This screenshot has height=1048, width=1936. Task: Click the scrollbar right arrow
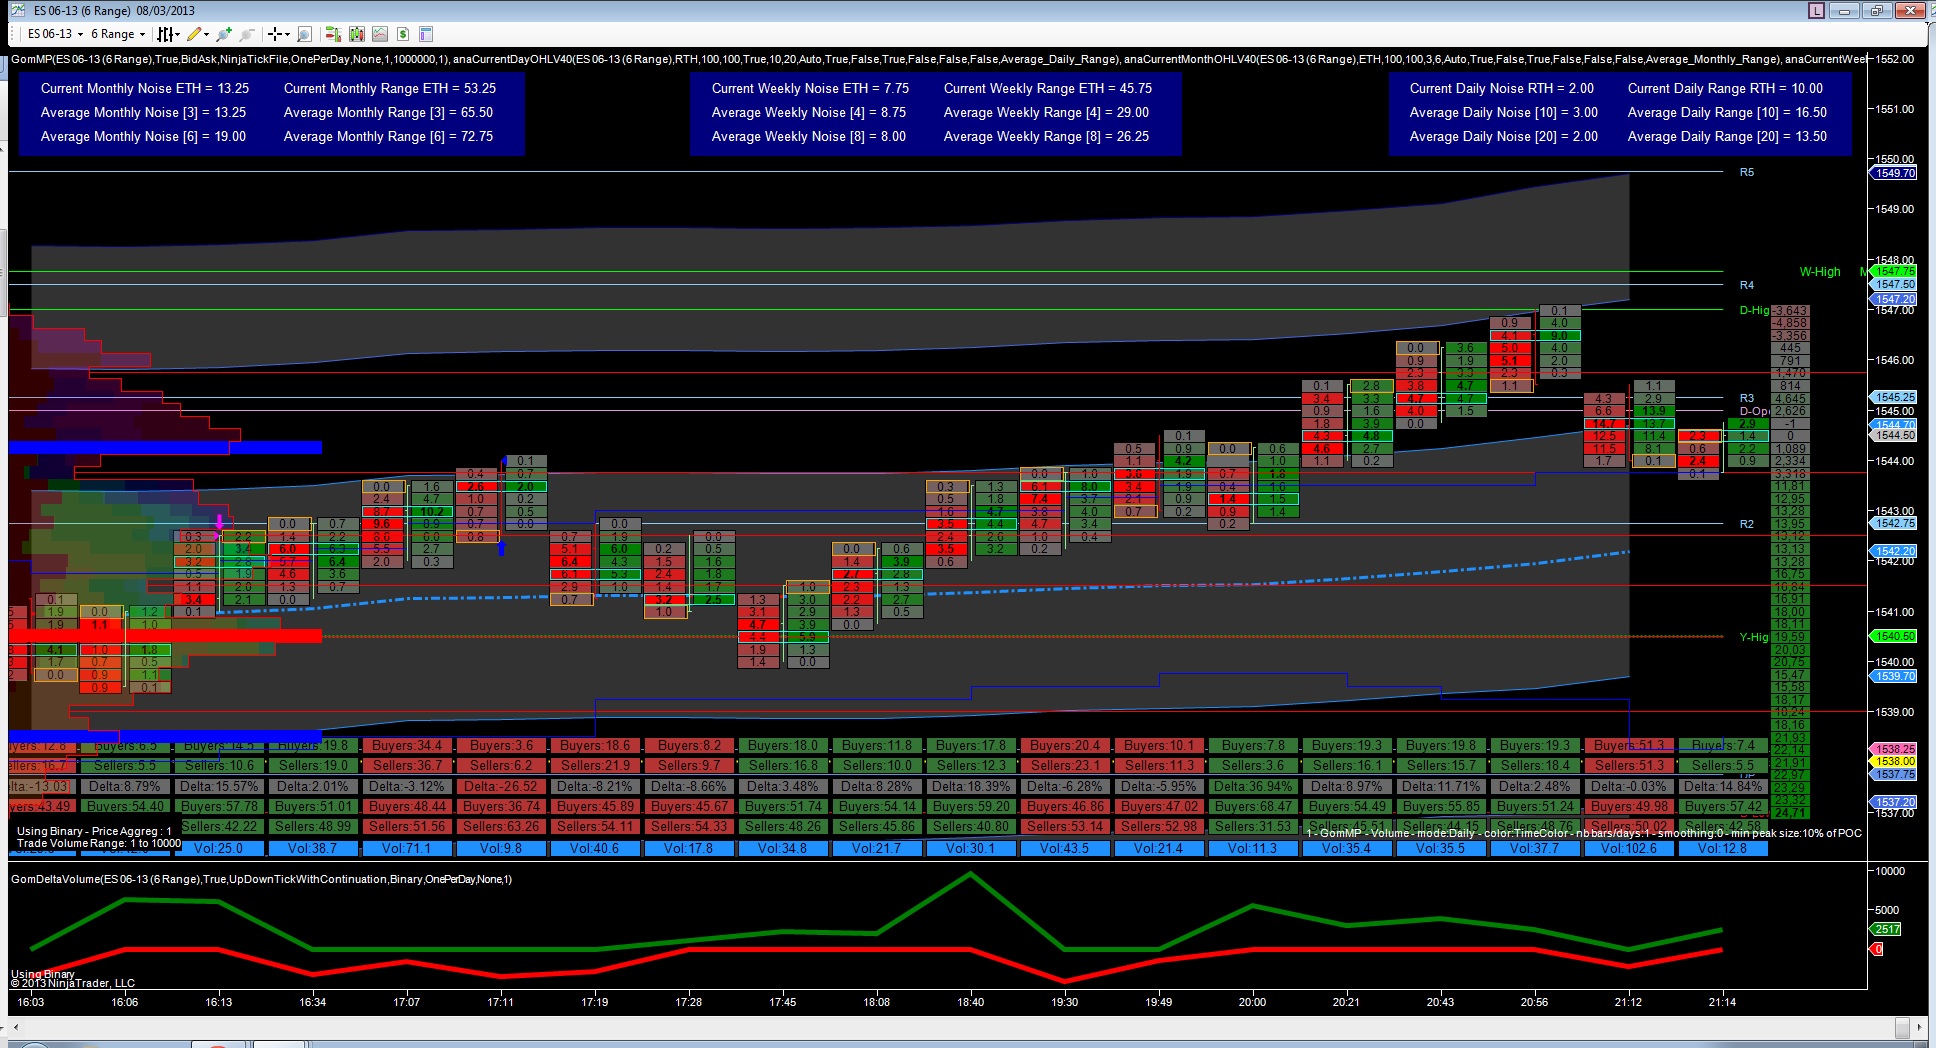[1920, 1028]
